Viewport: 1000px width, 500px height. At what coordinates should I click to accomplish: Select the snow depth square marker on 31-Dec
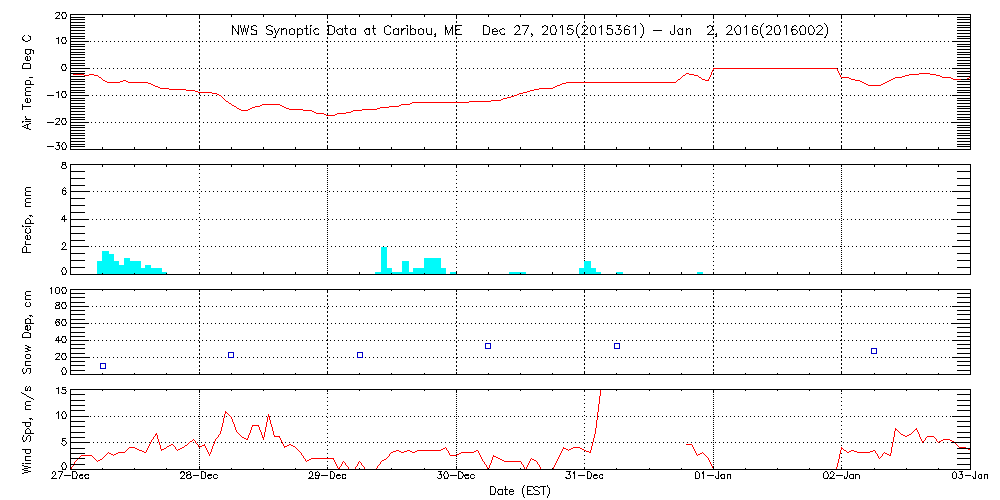617,346
